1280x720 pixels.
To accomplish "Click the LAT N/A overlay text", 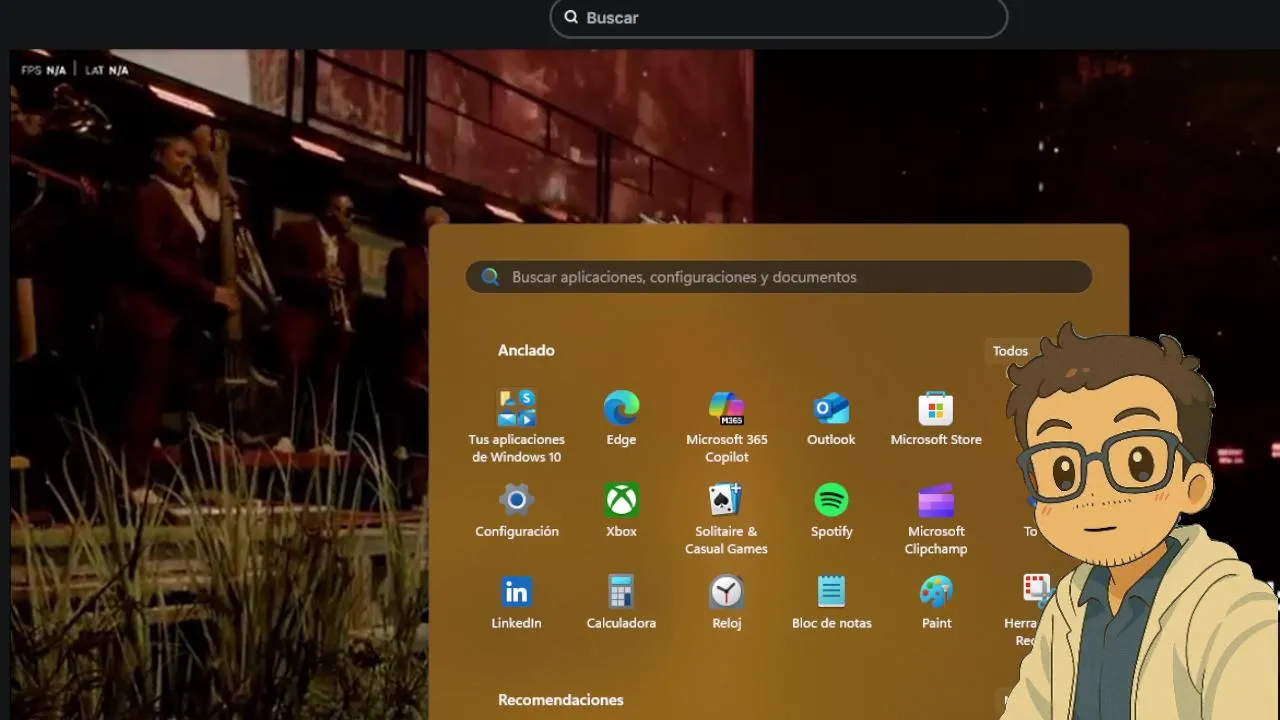I will coord(107,70).
